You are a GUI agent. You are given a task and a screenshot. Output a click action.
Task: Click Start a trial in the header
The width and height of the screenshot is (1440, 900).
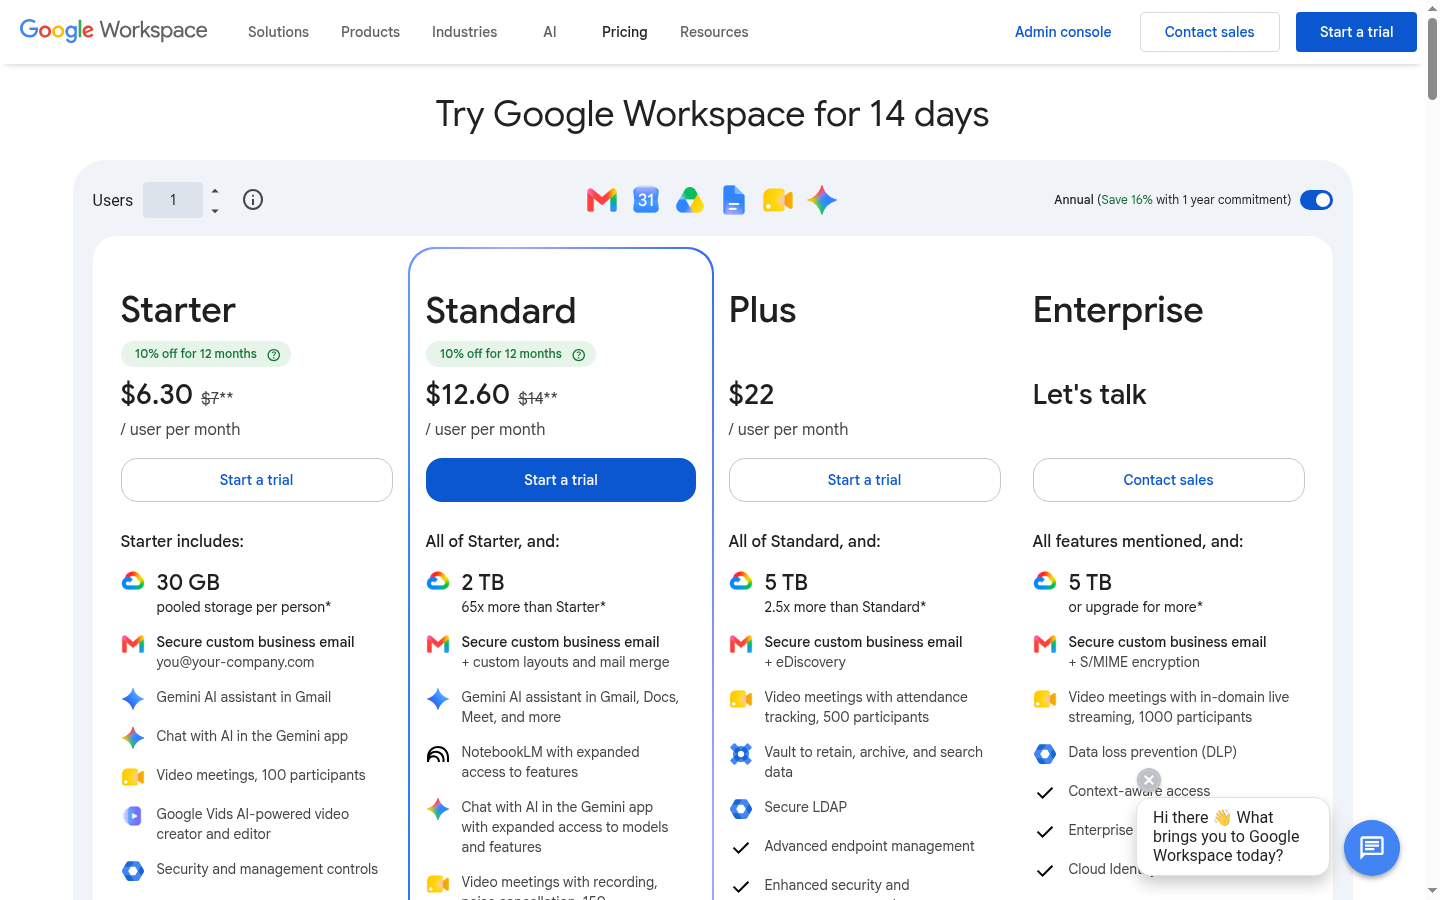pyautogui.click(x=1356, y=32)
